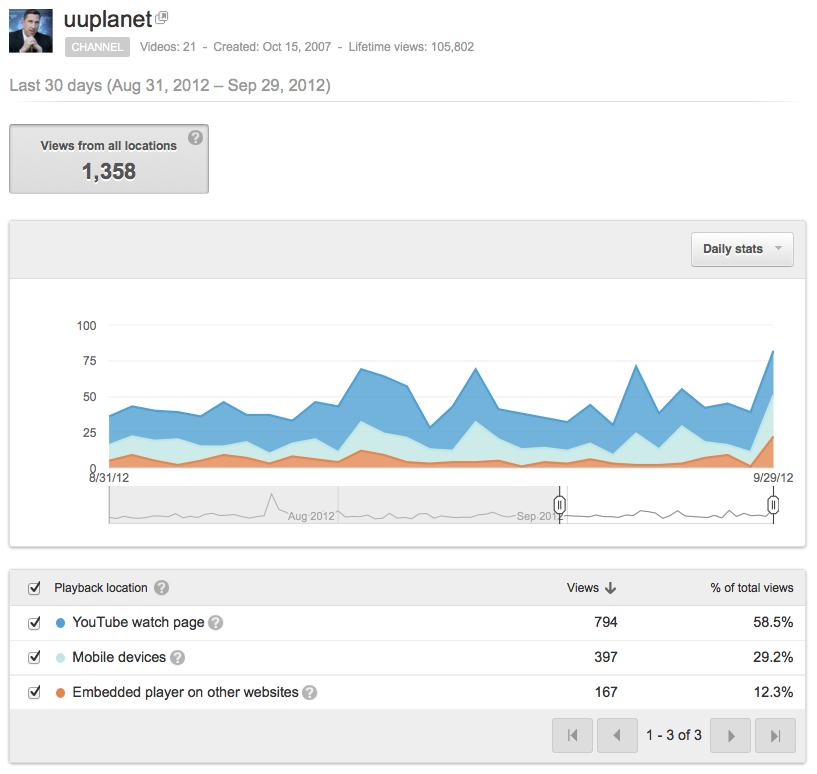
Task: Toggle the select-all checkbox in table header
Action: click(35, 588)
